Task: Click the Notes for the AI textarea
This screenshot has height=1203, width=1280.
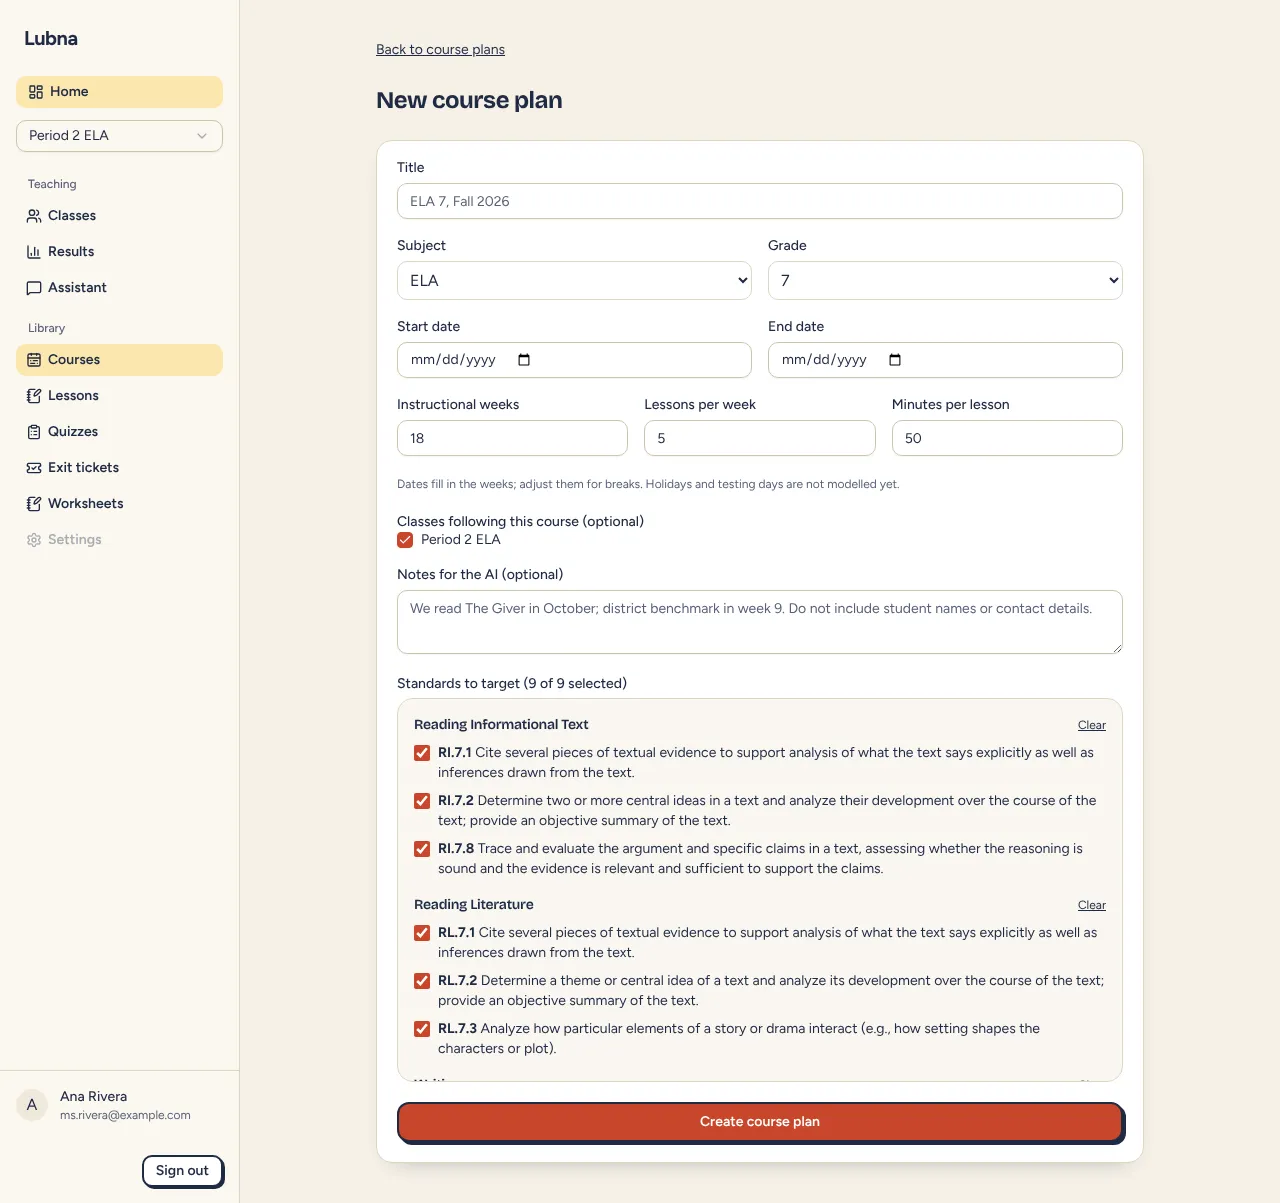Action: (760, 622)
